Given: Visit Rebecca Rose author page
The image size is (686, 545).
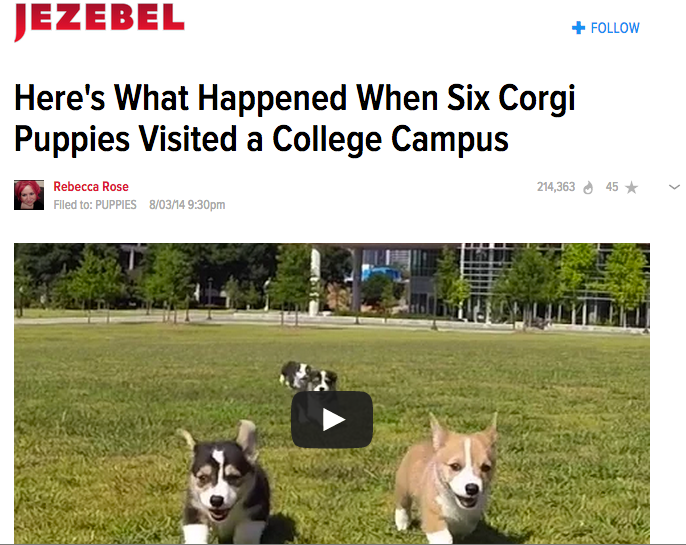Looking at the screenshot, I should click(x=91, y=187).
